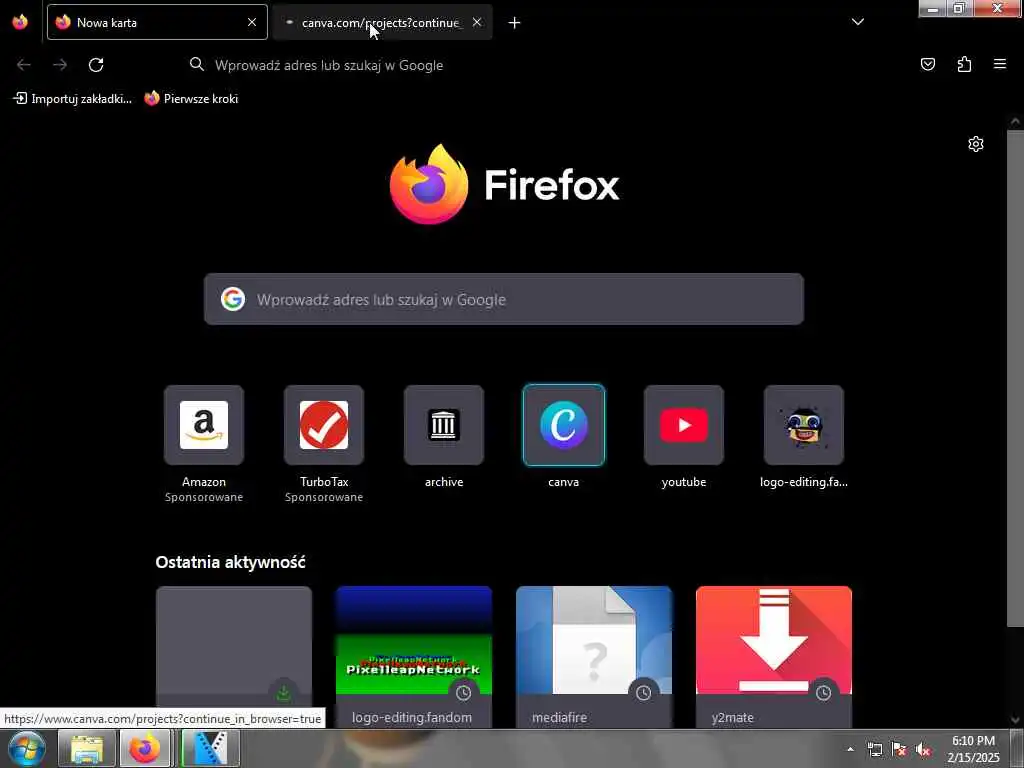
Task: Open the logo-editing.fandom recent activity card
Action: coord(414,656)
